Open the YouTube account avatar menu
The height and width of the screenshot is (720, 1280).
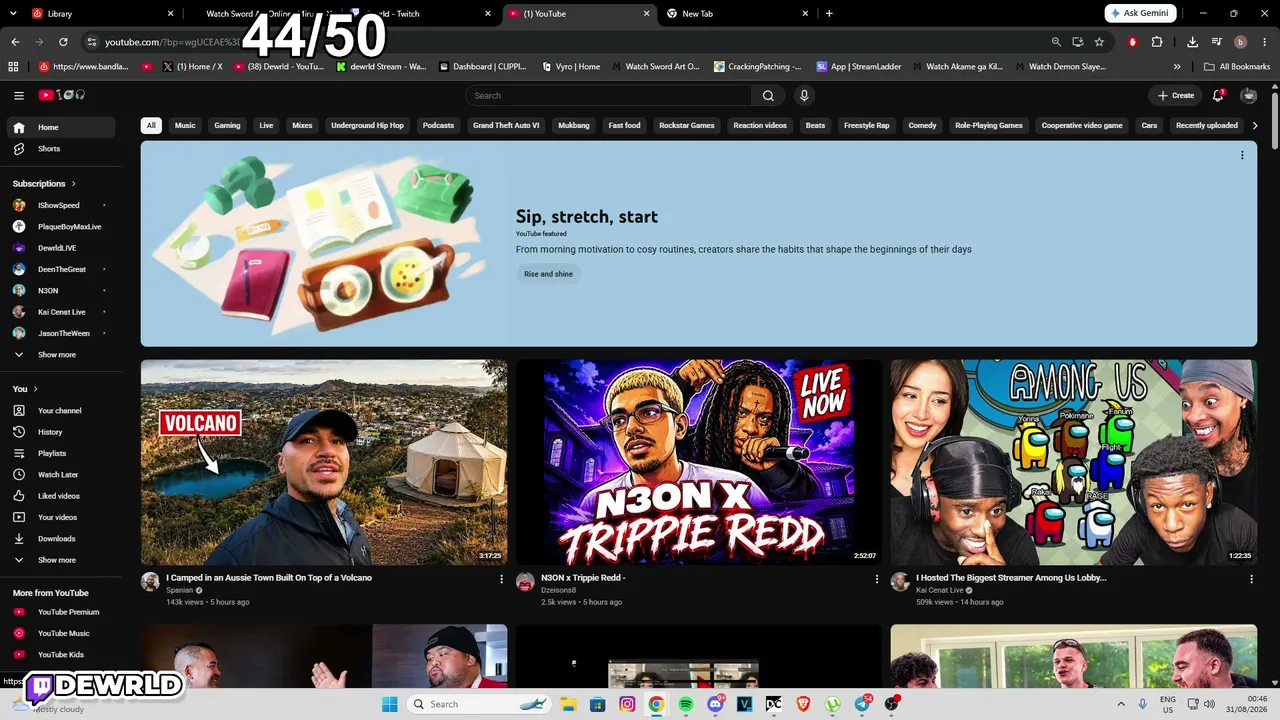pos(1249,96)
